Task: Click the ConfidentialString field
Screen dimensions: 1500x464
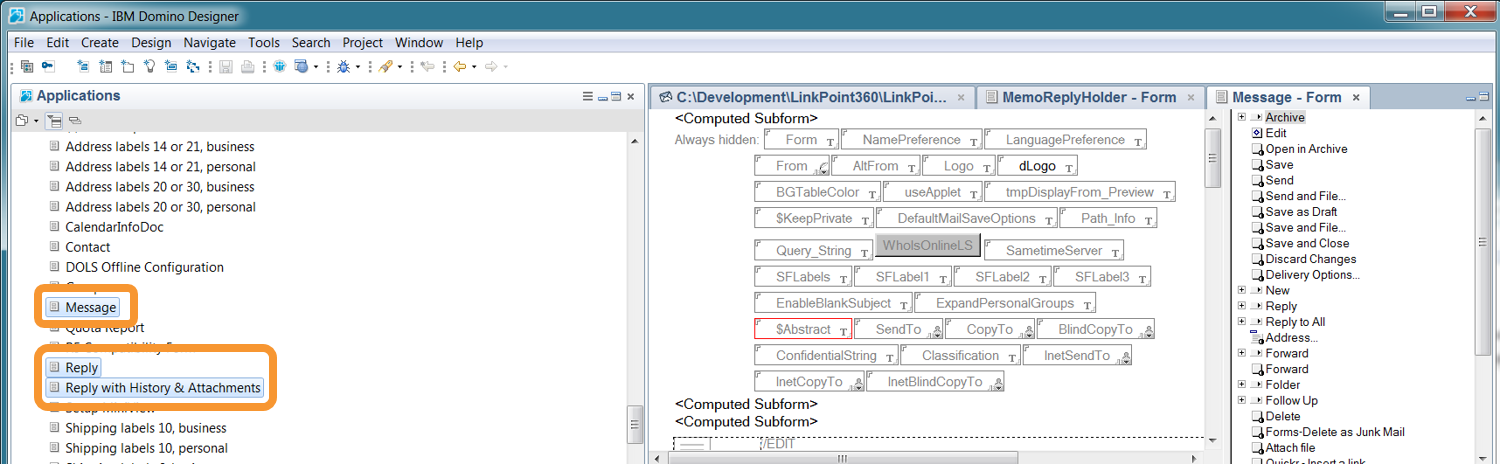Action: point(827,355)
